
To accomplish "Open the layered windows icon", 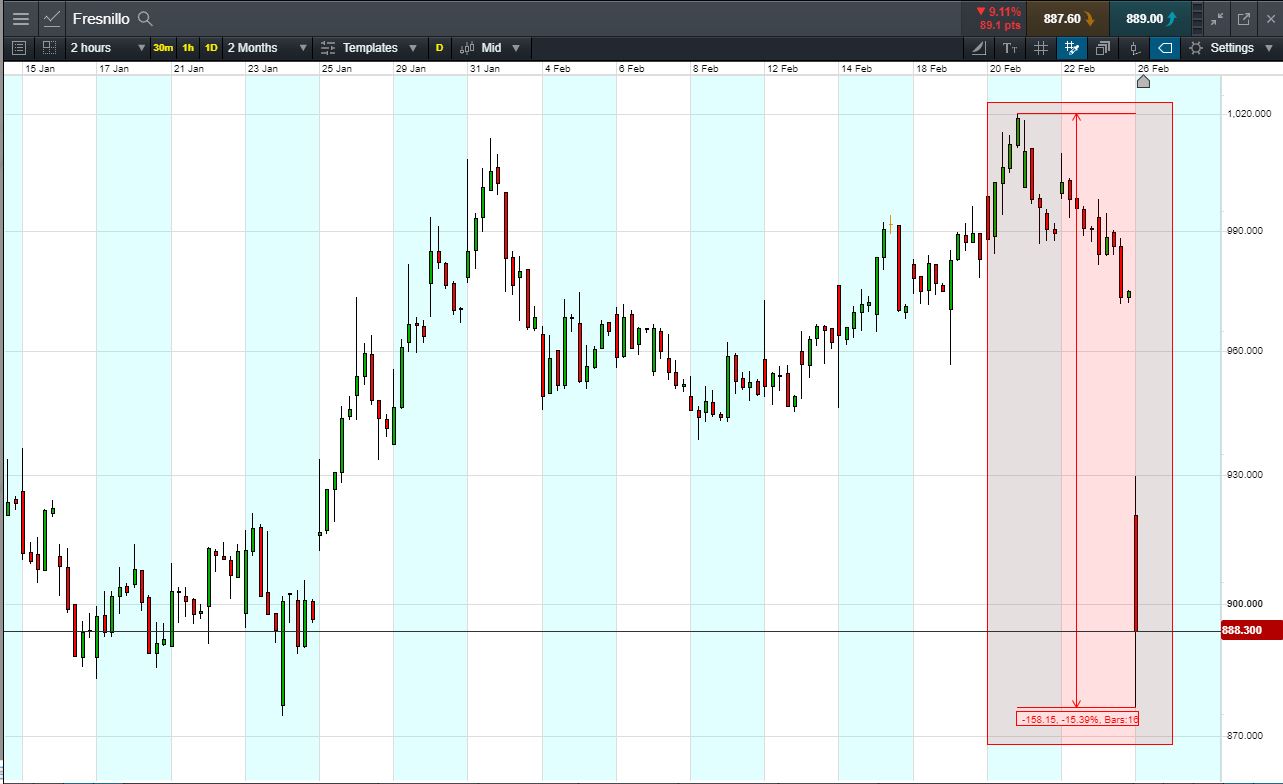I will [x=1103, y=48].
